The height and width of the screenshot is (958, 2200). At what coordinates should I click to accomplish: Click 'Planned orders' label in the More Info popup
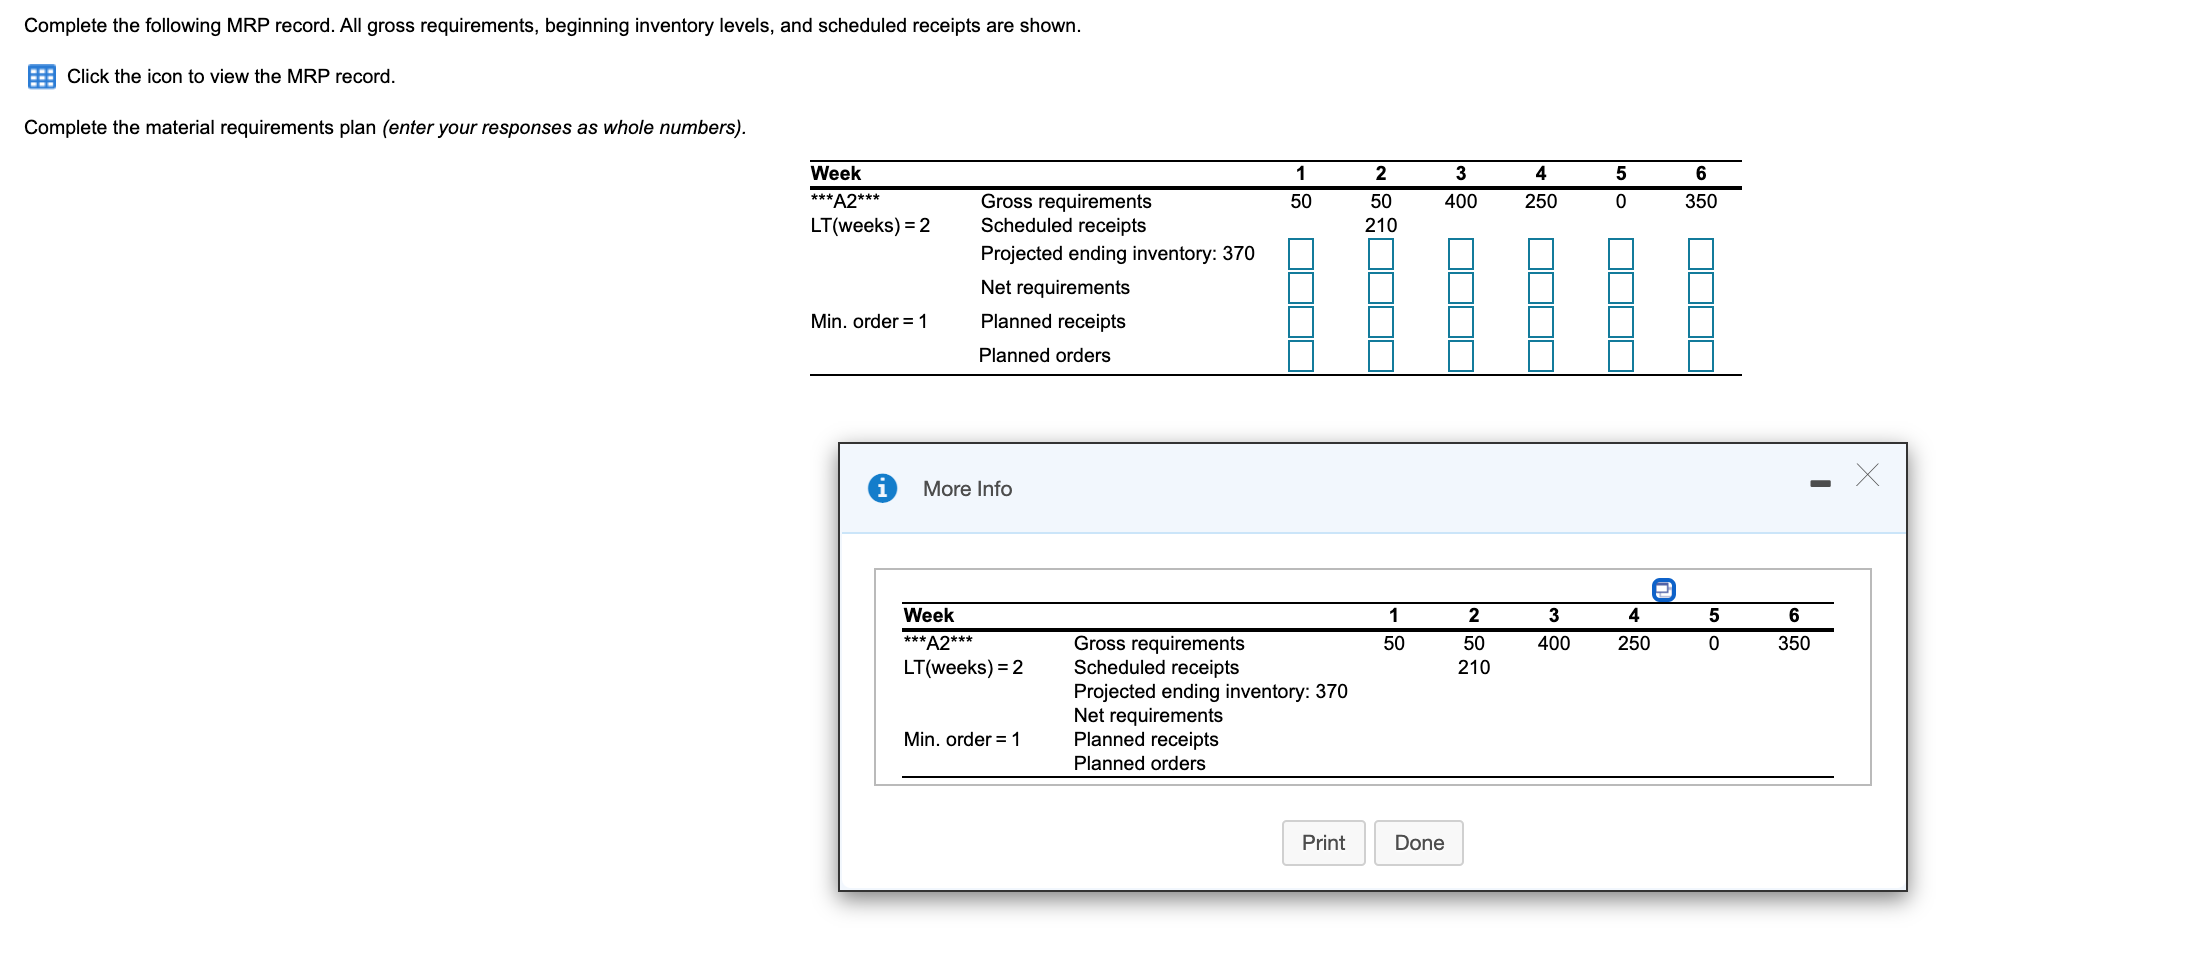coord(1140,763)
